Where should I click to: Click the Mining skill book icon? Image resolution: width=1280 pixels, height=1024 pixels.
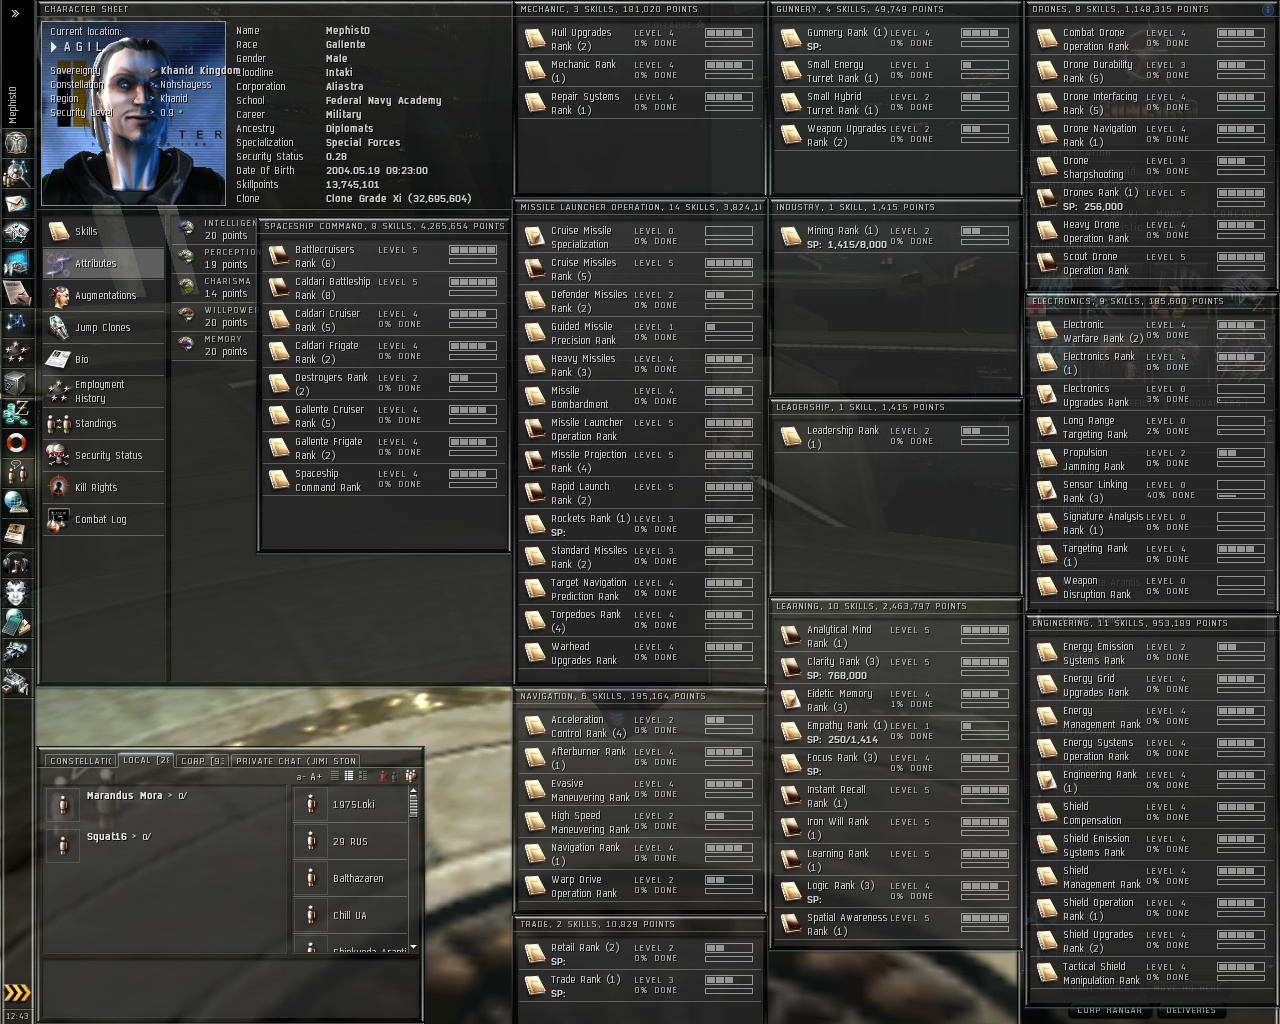click(x=791, y=237)
